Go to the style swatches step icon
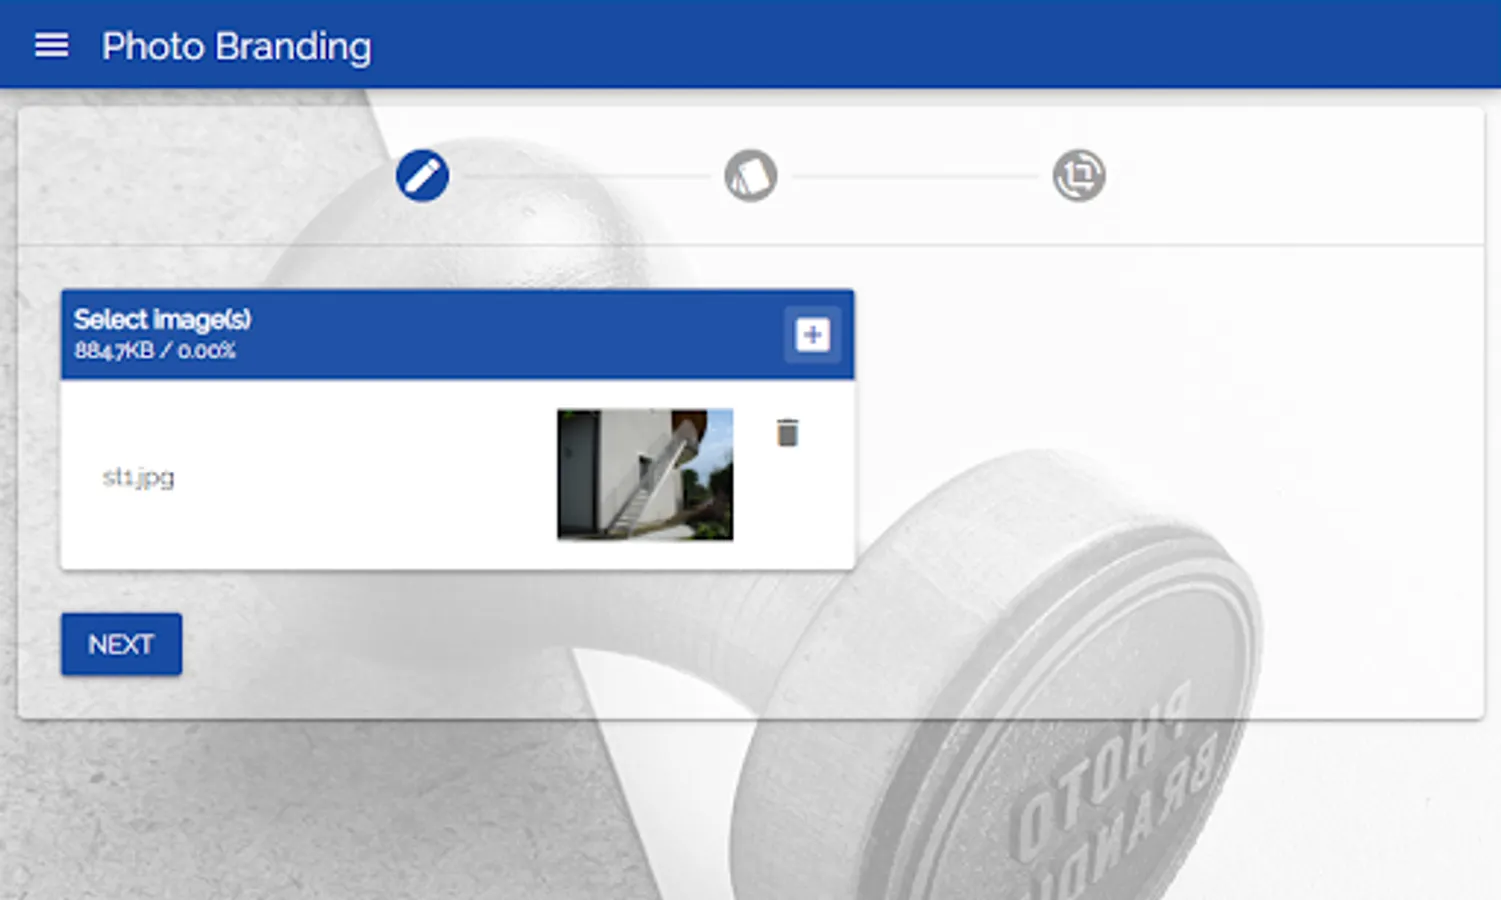1501x900 pixels. click(750, 176)
